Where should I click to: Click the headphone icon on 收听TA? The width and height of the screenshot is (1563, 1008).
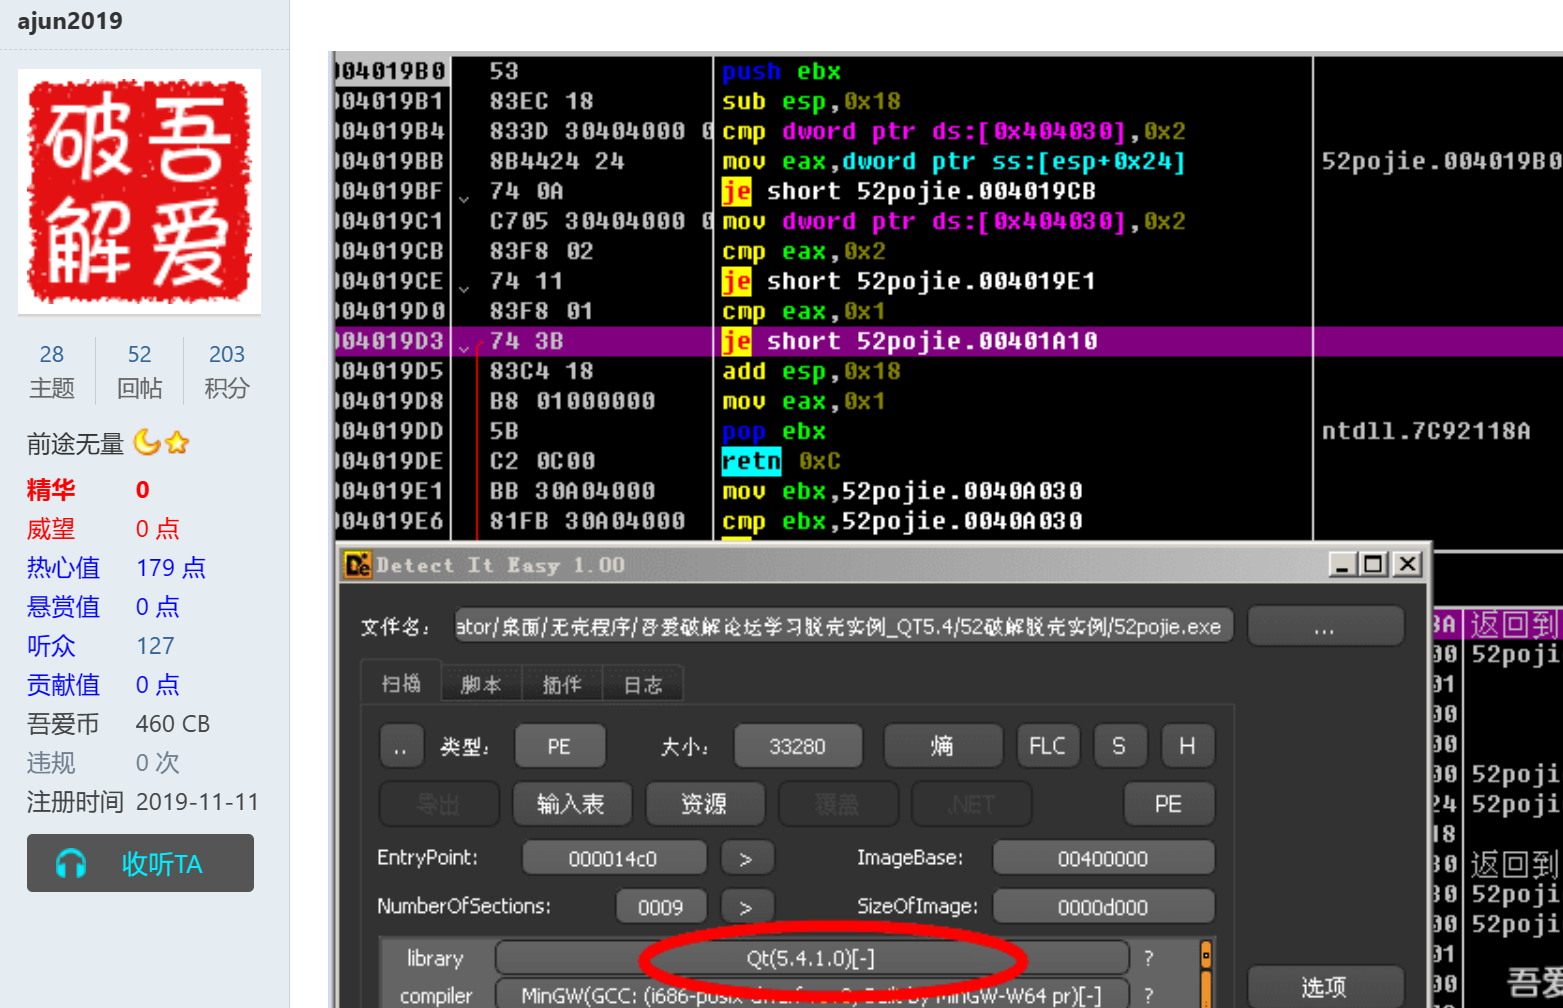pos(71,863)
